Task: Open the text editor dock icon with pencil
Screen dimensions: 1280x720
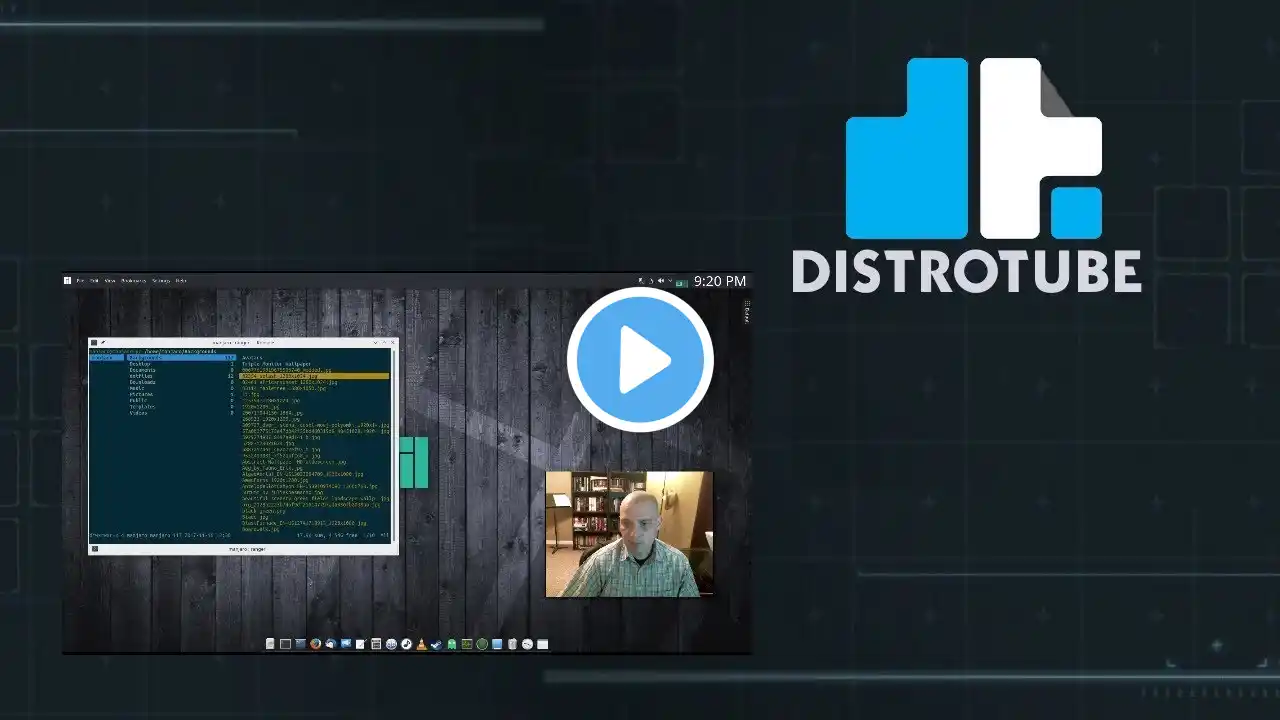Action: [x=361, y=644]
